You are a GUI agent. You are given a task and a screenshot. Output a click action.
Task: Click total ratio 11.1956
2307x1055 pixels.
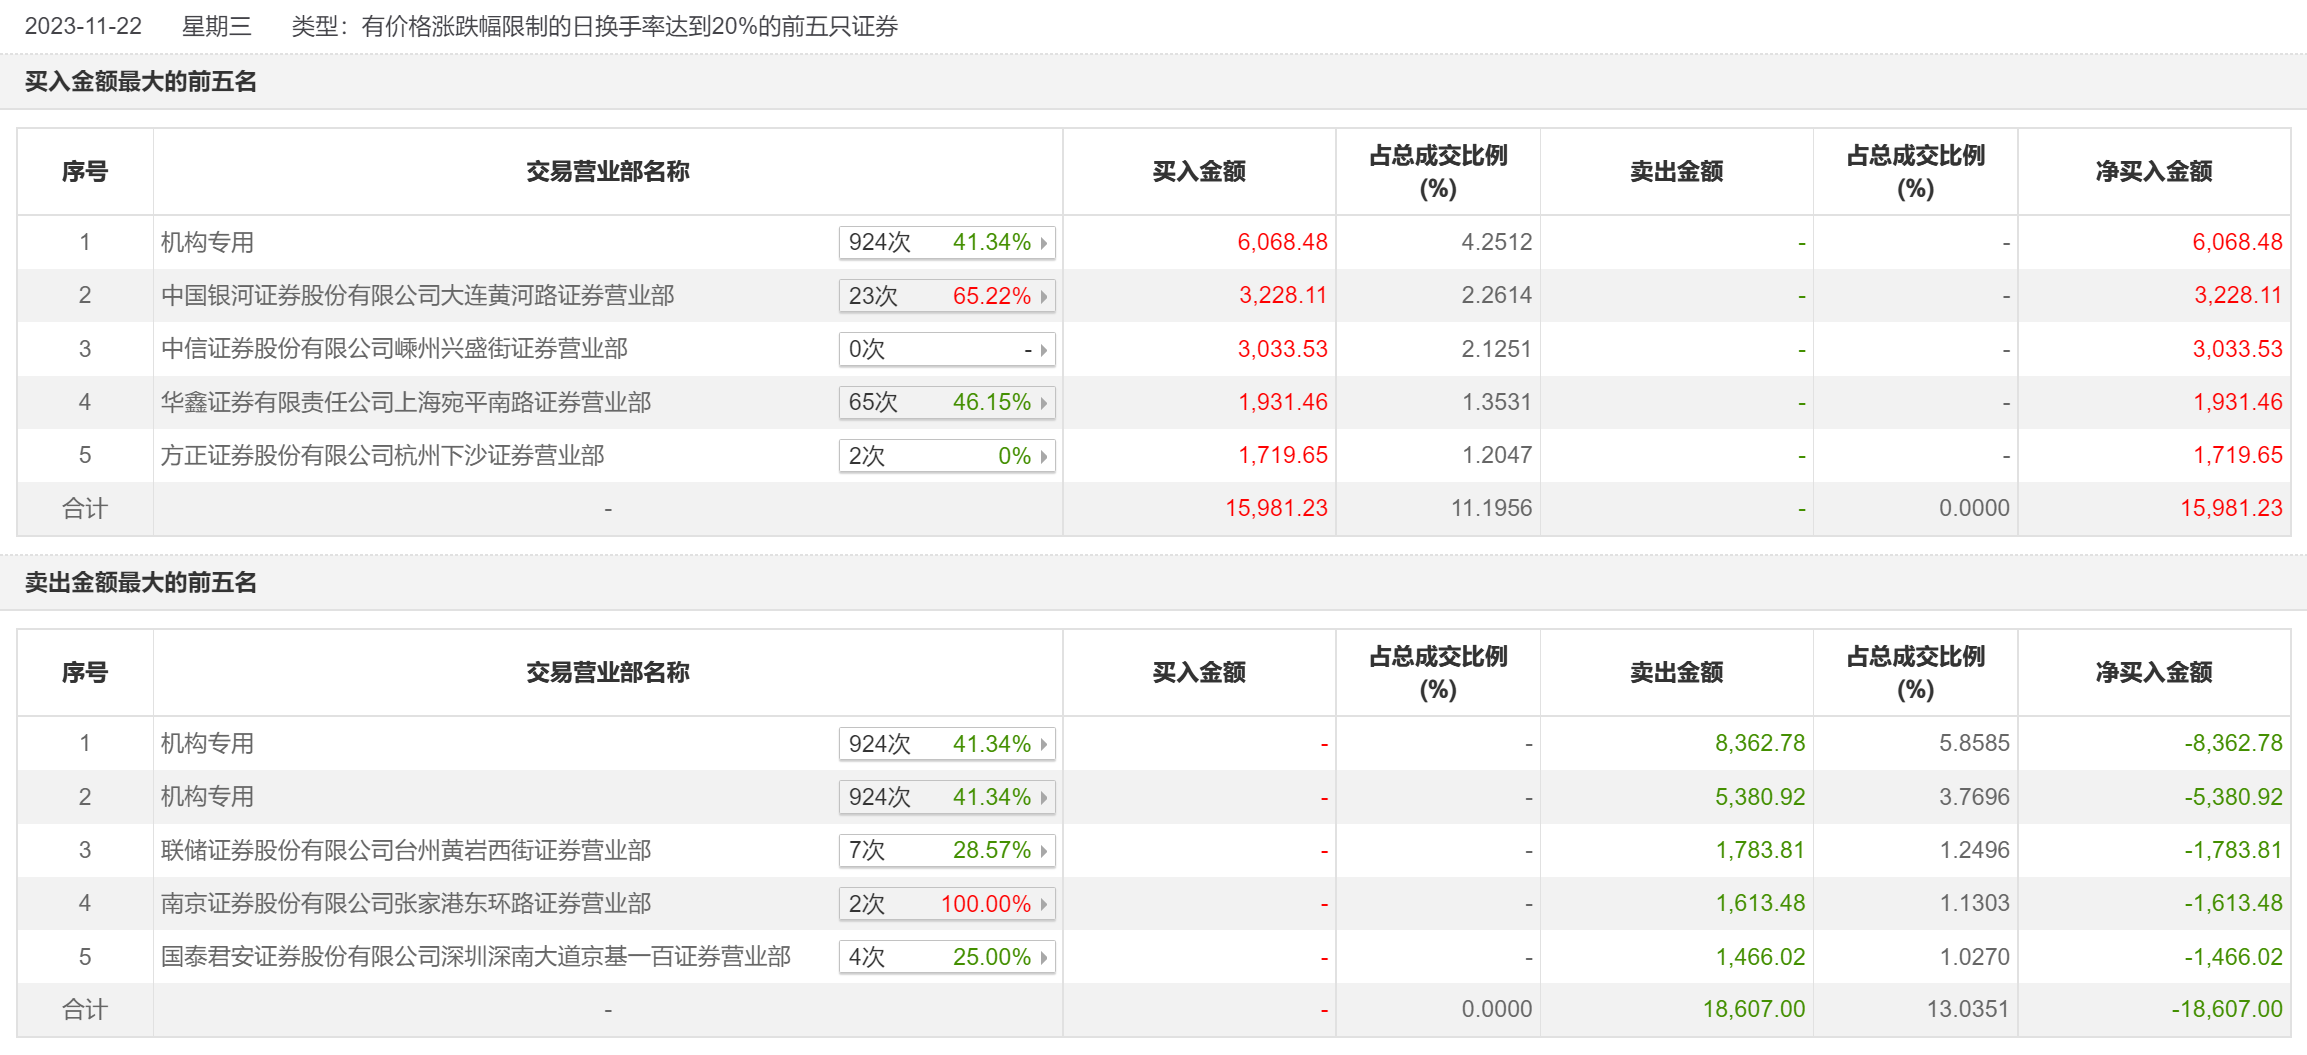[x=1492, y=508]
